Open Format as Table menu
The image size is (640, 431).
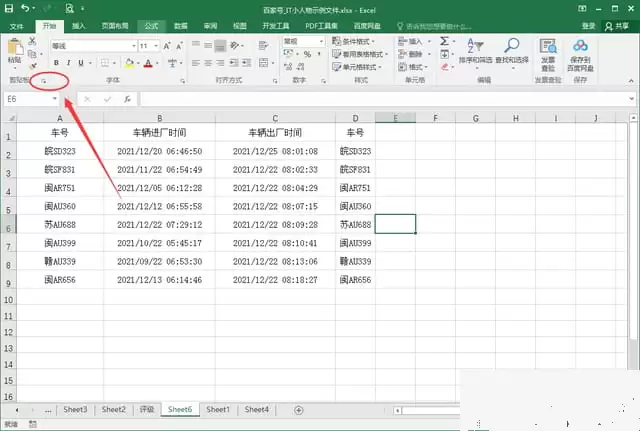click(360, 54)
